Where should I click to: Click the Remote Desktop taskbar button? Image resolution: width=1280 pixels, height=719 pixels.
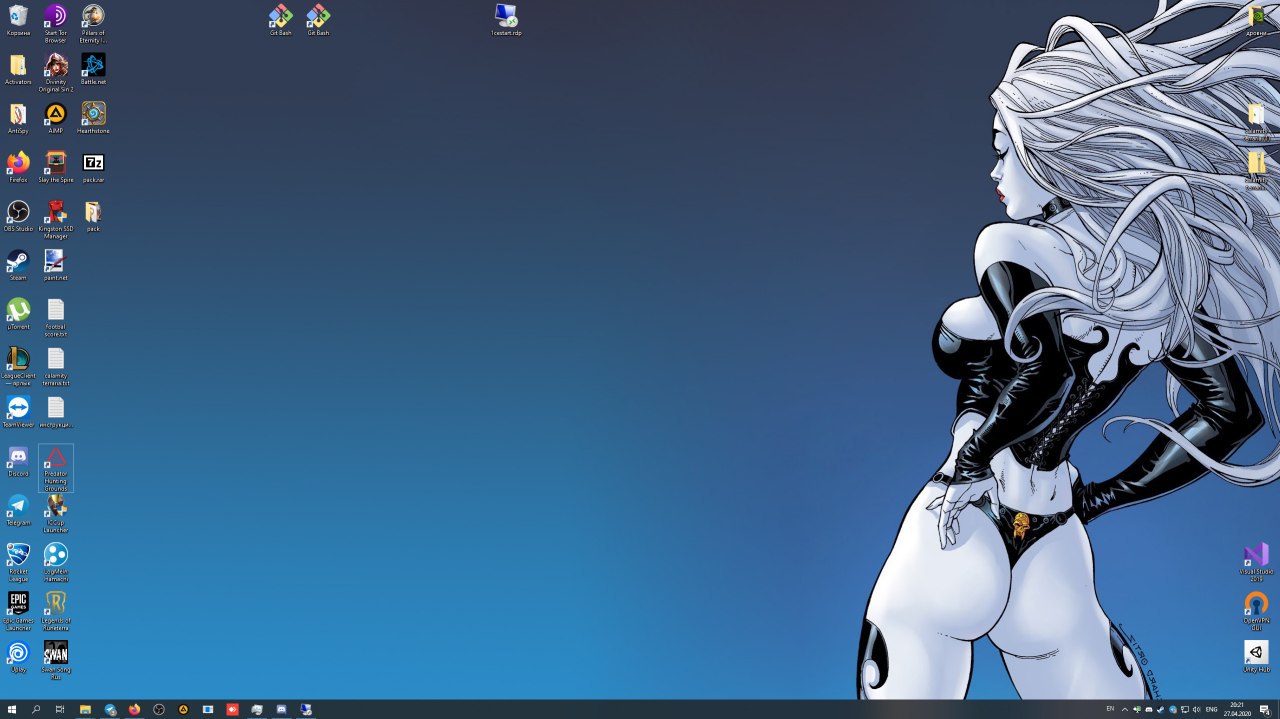pos(306,709)
